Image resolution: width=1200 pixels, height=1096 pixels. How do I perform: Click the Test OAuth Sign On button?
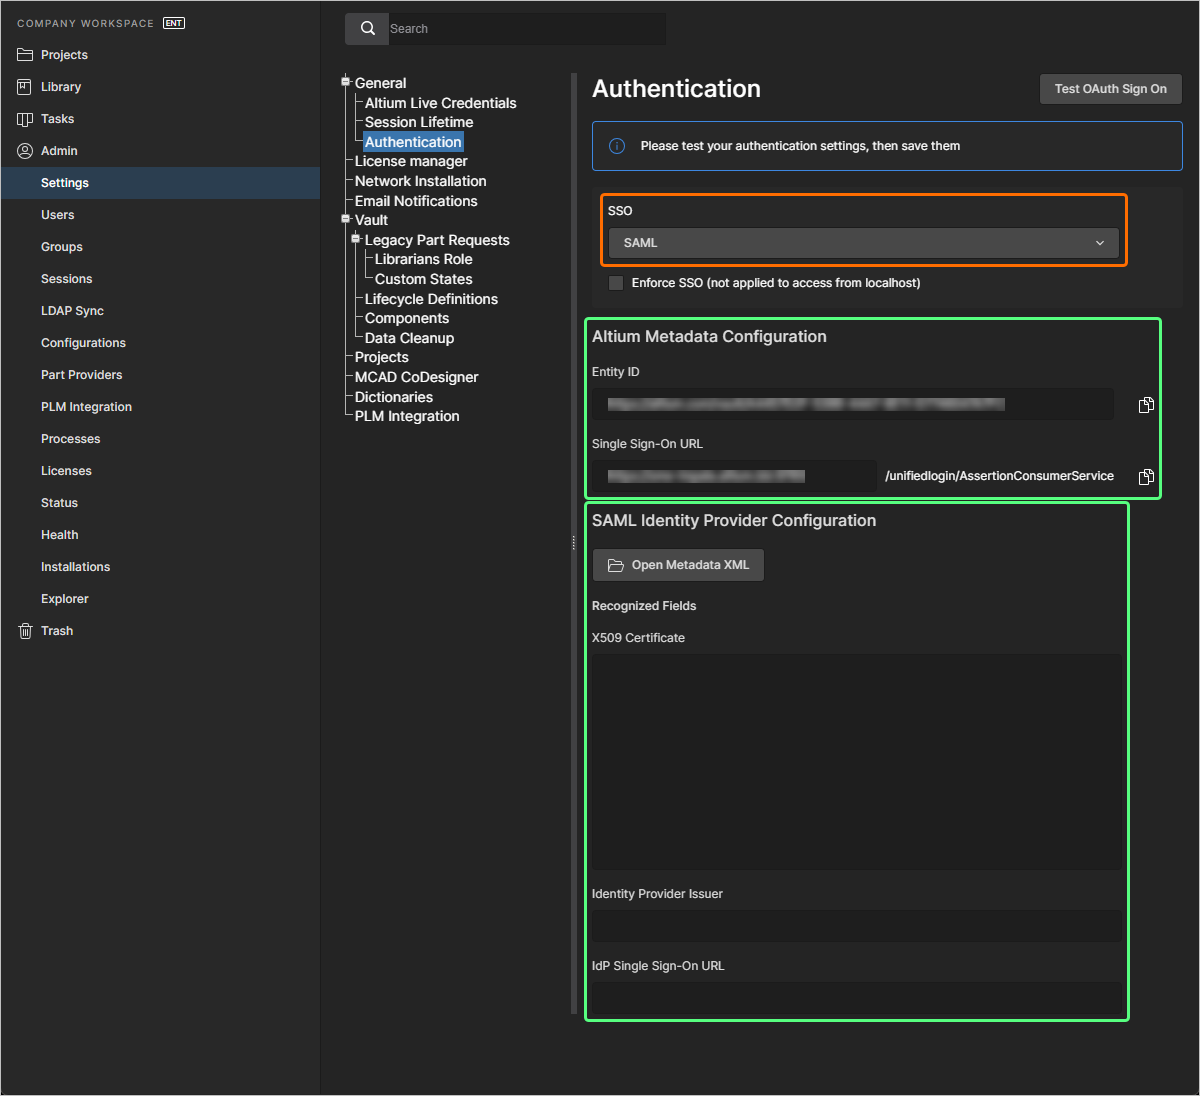point(1110,89)
